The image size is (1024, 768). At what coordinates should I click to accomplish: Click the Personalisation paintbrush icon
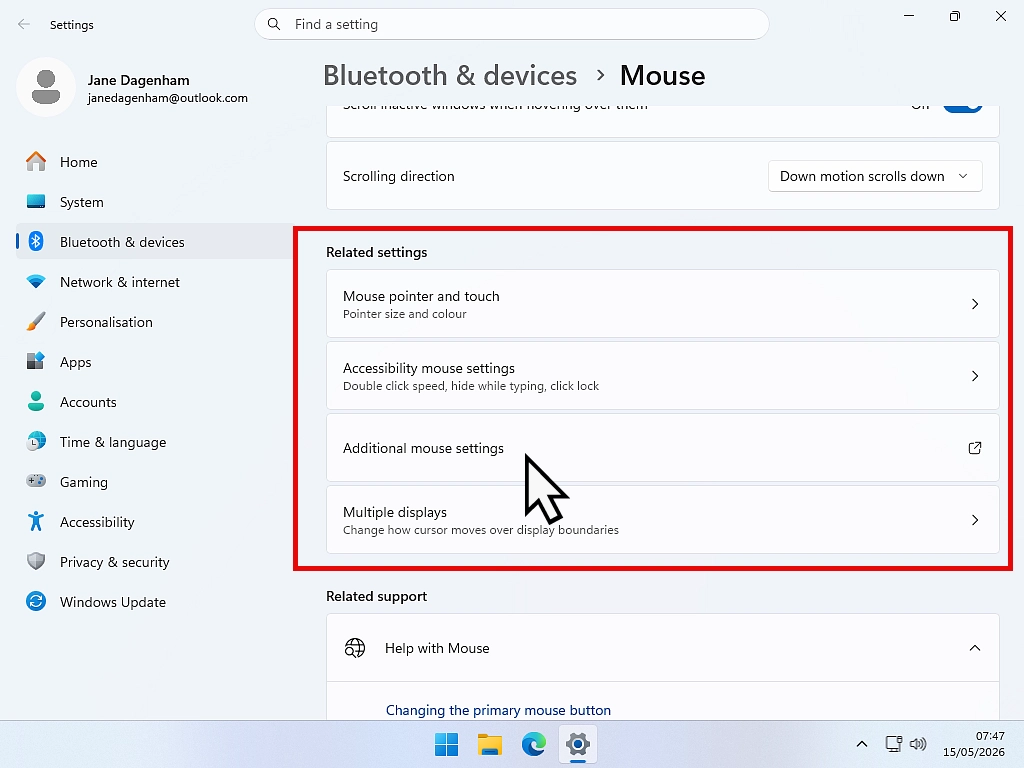tap(36, 321)
